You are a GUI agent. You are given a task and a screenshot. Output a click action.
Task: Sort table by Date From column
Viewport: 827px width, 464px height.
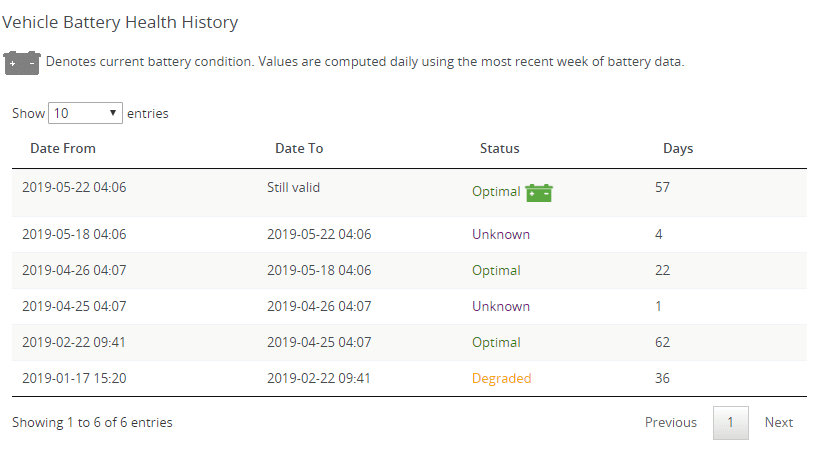point(63,148)
